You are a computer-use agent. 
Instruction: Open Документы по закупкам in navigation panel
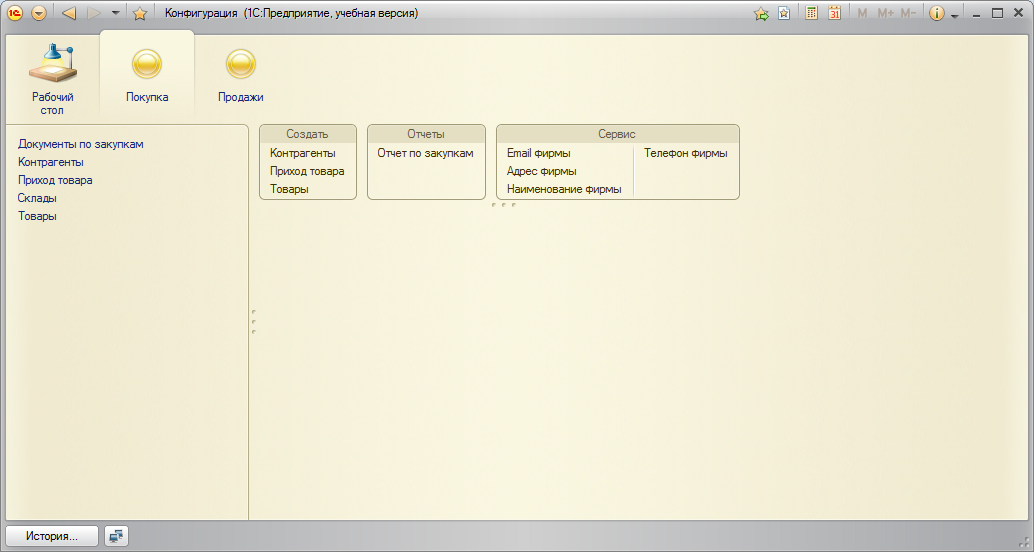pyautogui.click(x=80, y=144)
